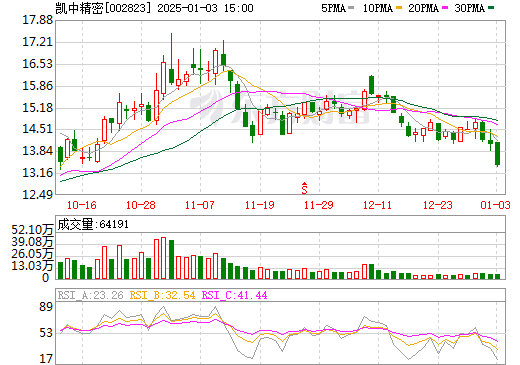Click the RSI_A:23.26 indicator label
This screenshot has height=365, width=520.
tap(90, 295)
